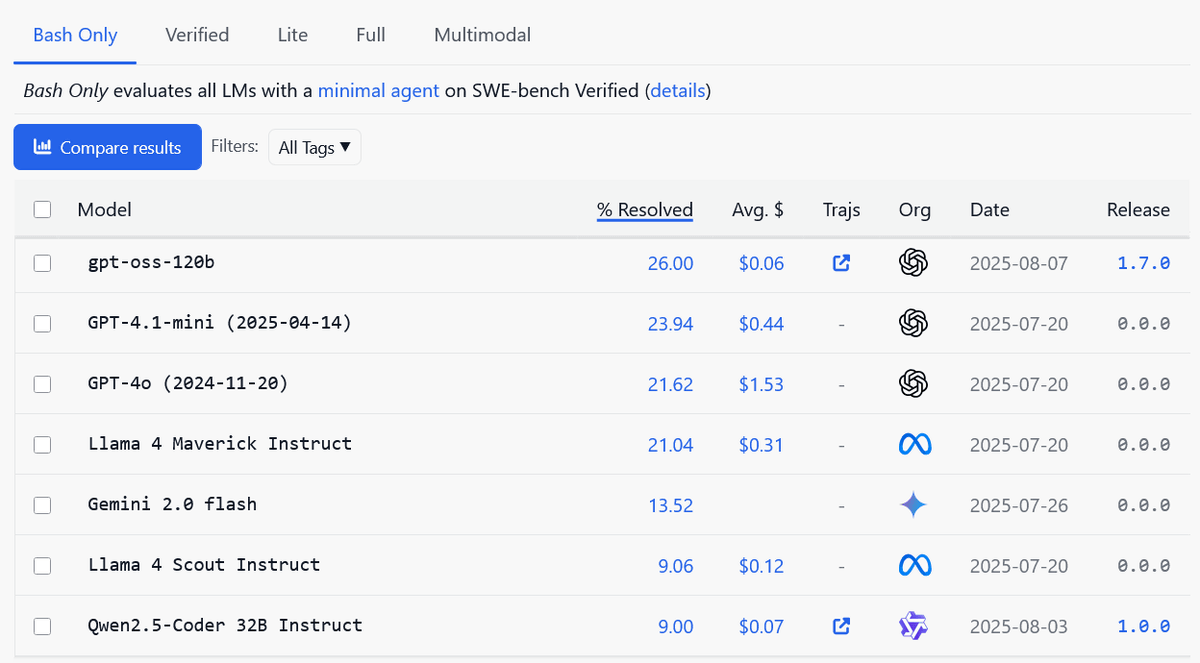Sort by % Resolved column header

pos(644,210)
